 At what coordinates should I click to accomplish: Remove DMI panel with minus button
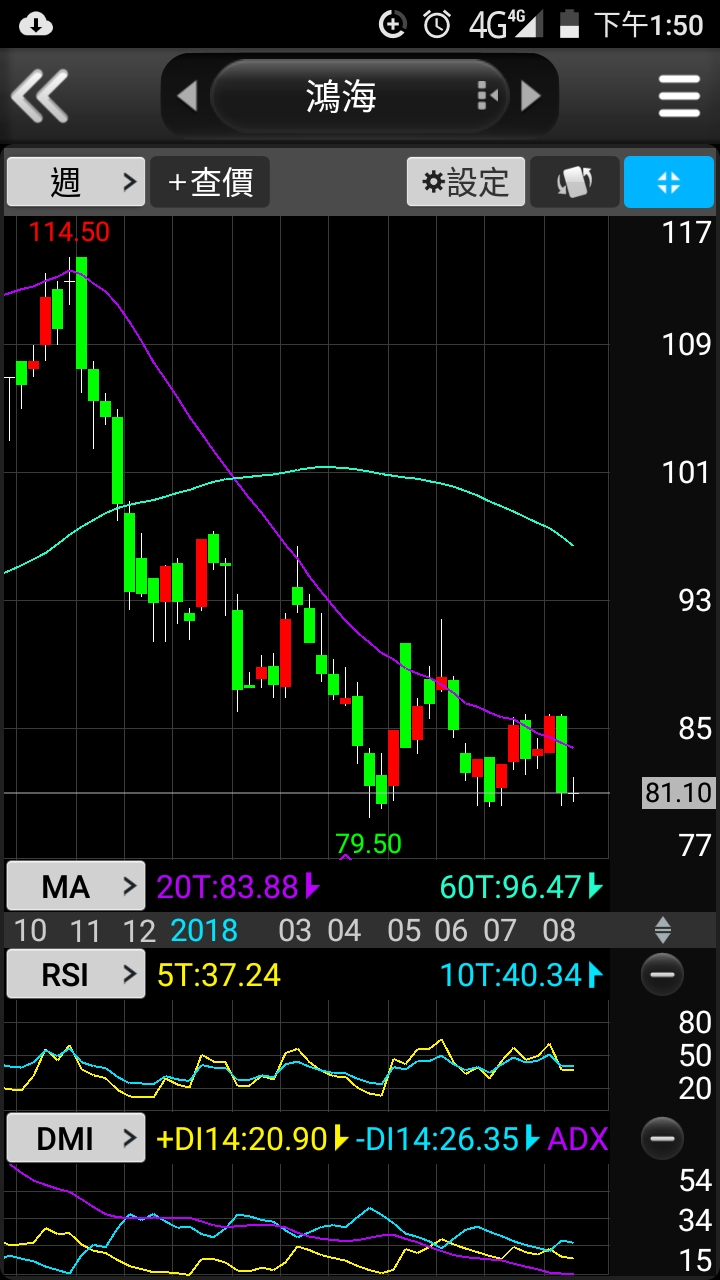coord(662,1138)
